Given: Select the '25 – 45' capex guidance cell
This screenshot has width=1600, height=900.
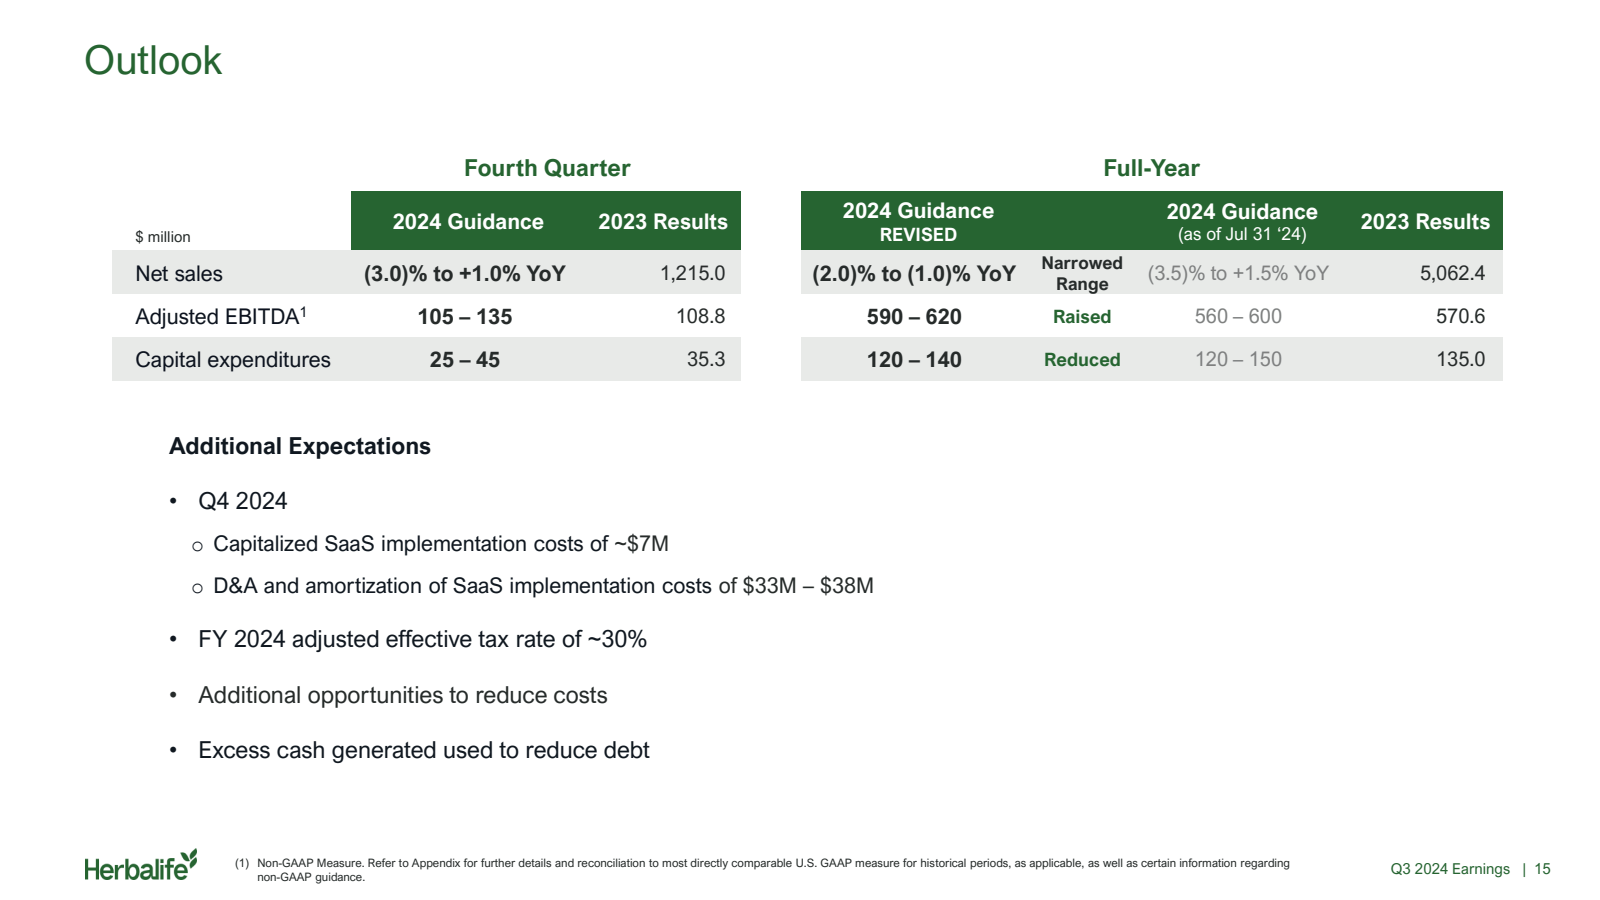Looking at the screenshot, I should 465,360.
